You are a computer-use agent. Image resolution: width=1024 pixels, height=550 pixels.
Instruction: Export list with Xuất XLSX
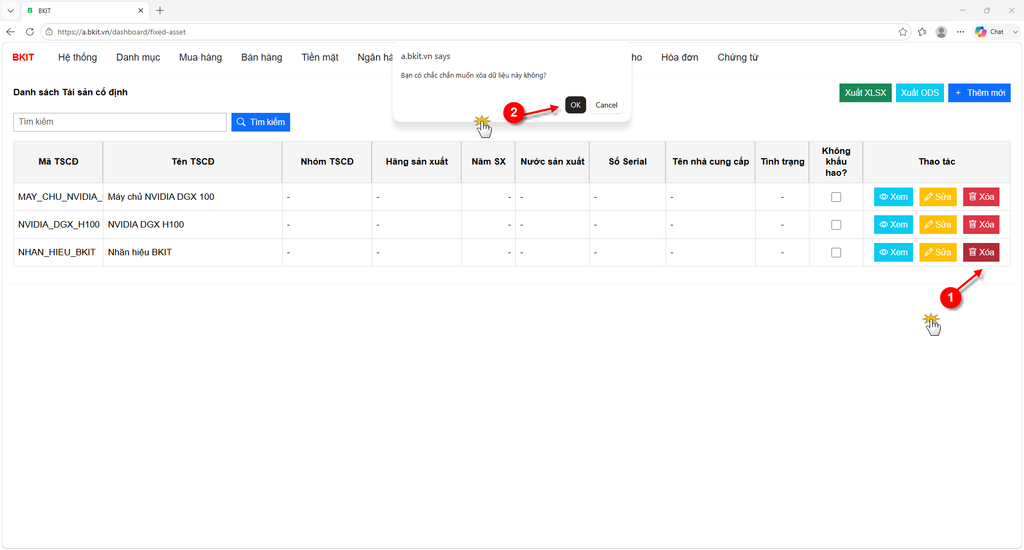(865, 93)
